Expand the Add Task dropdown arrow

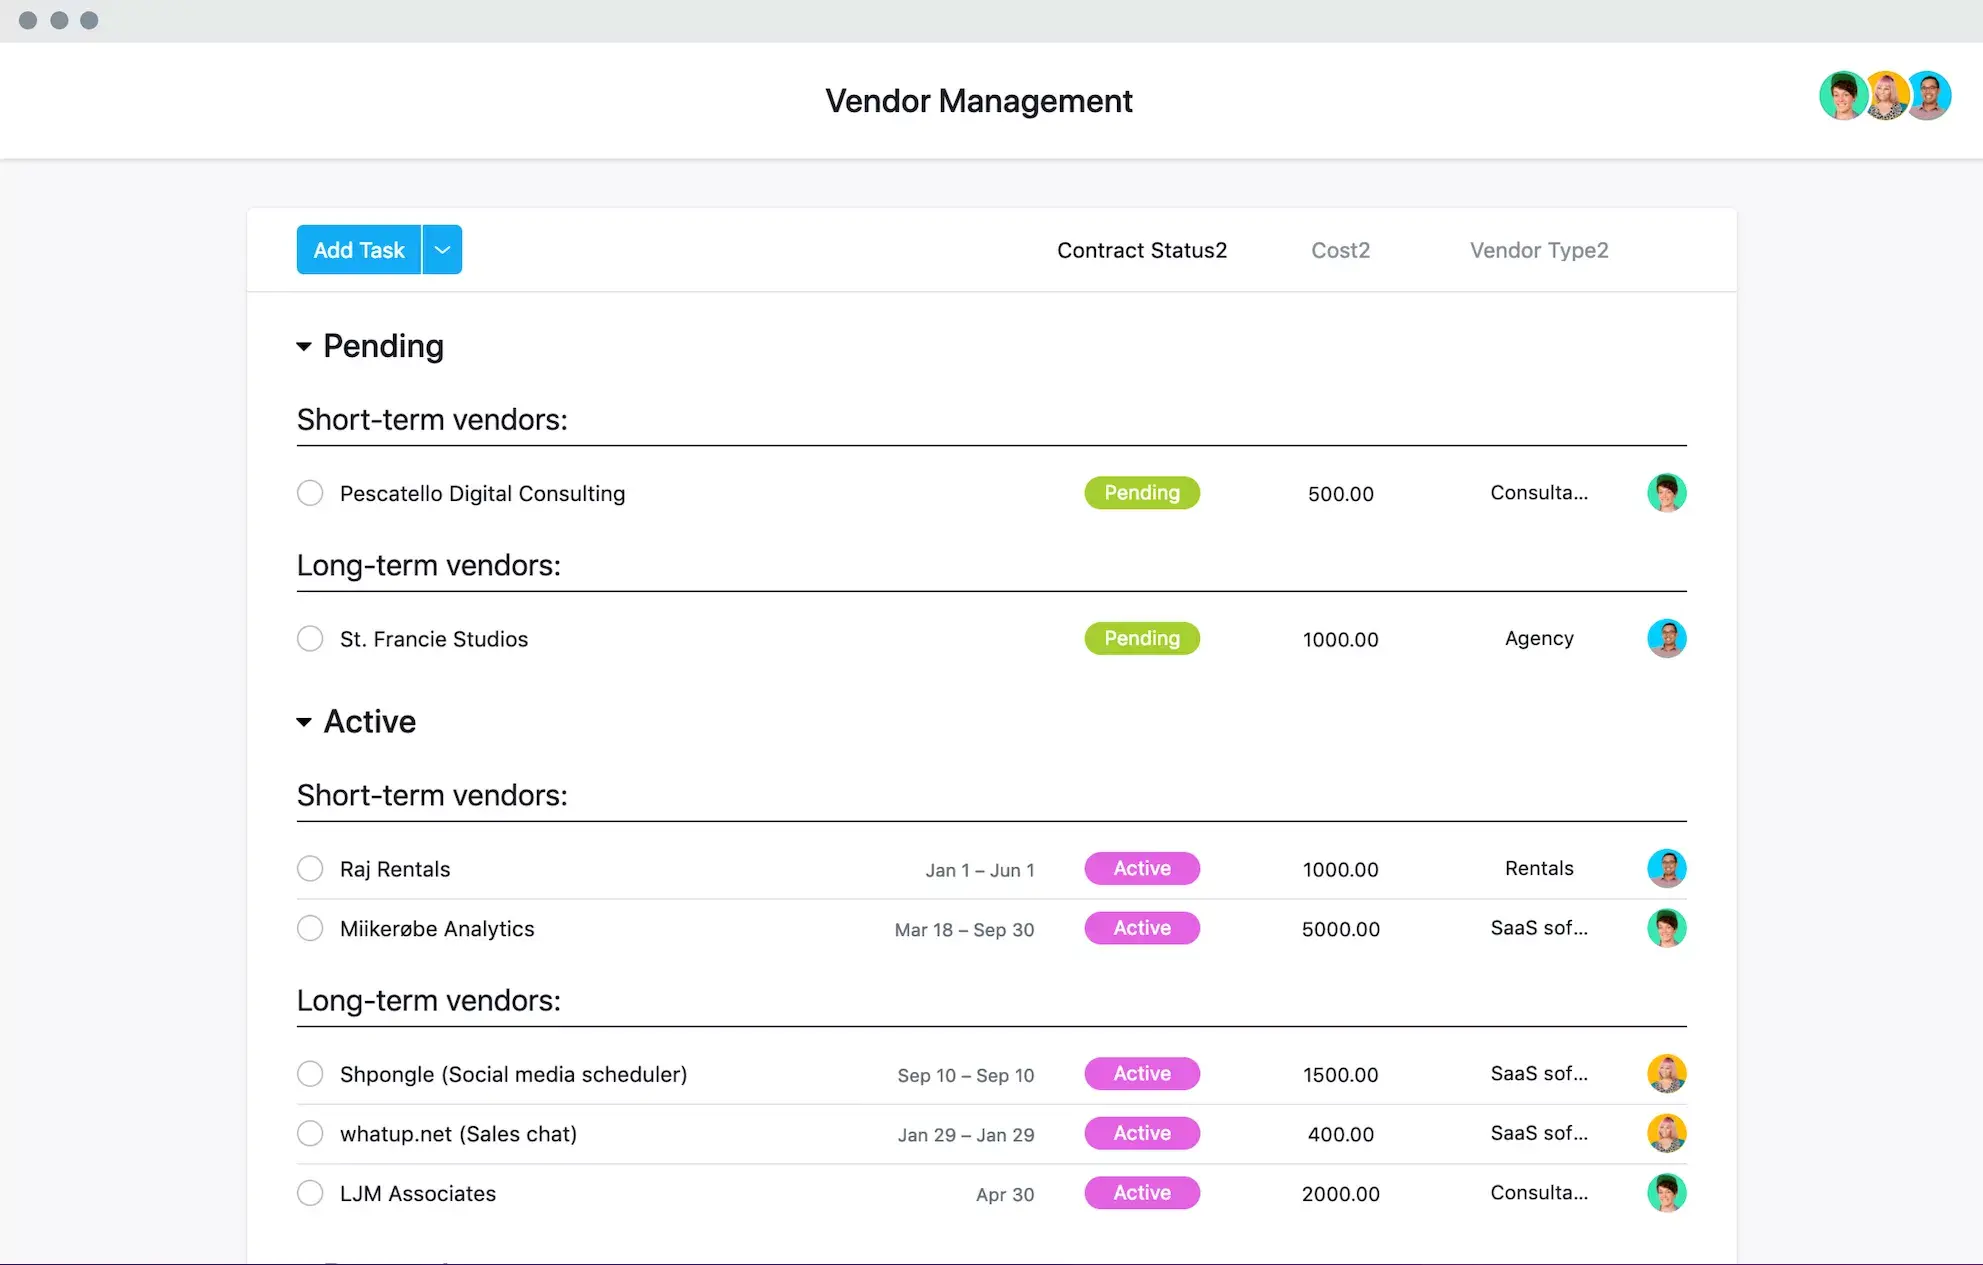[442, 249]
